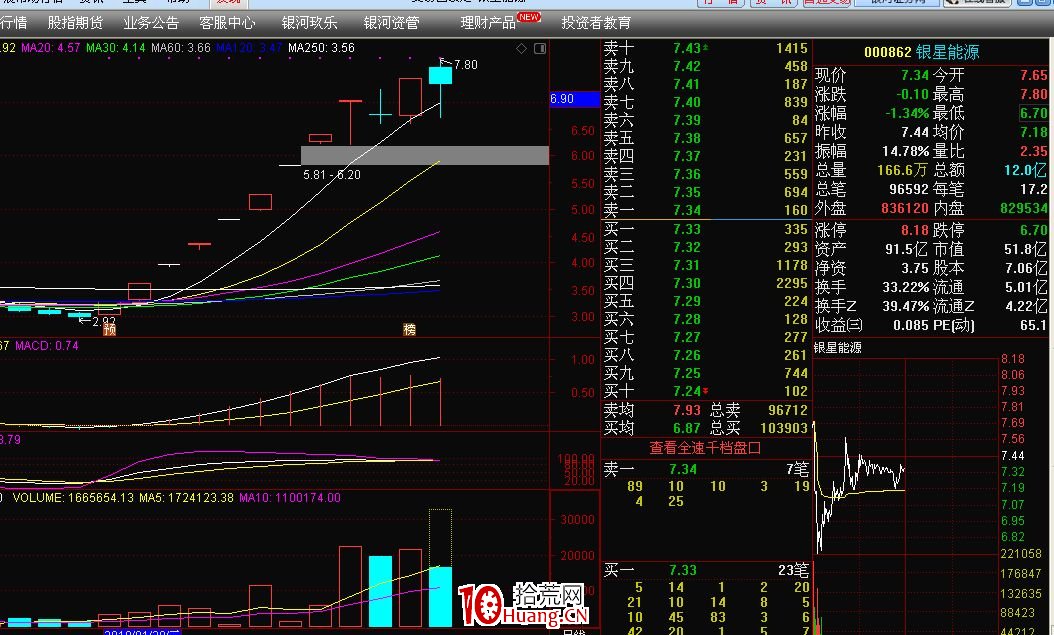
Task: Click the 涨幅 -1.34% value
Action: [907, 113]
